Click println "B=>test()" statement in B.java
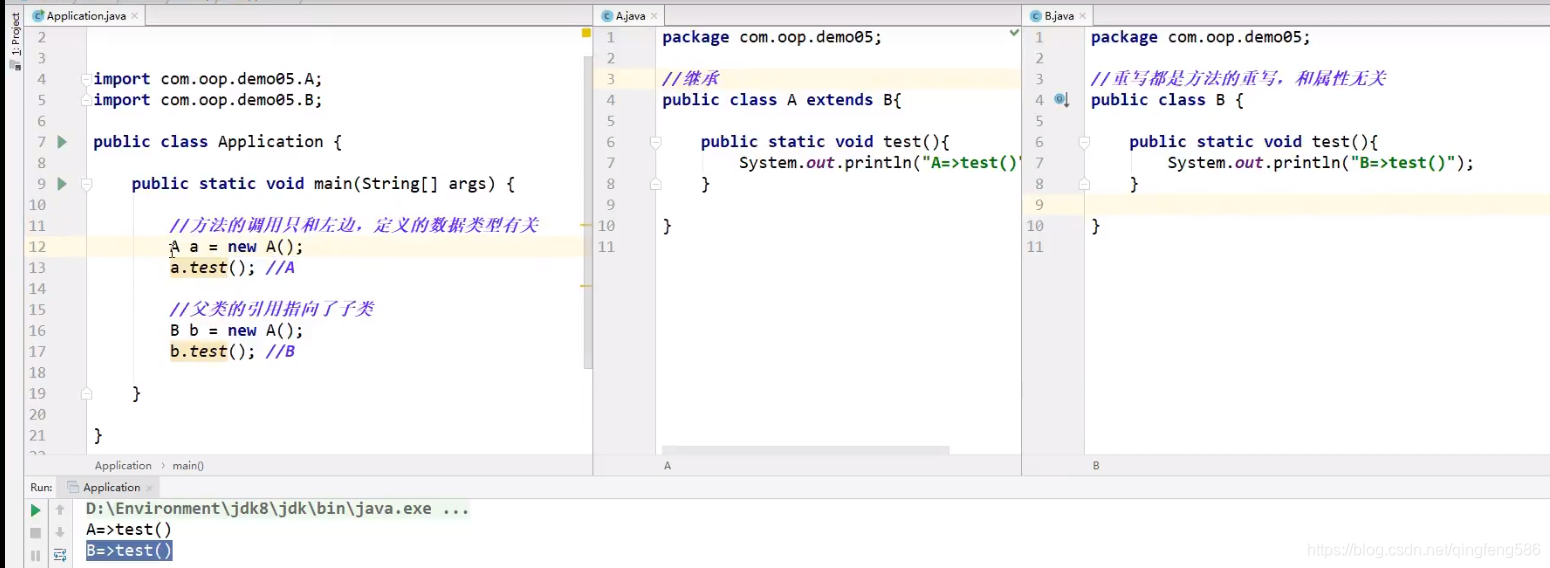The image size is (1550, 568). click(x=1321, y=163)
